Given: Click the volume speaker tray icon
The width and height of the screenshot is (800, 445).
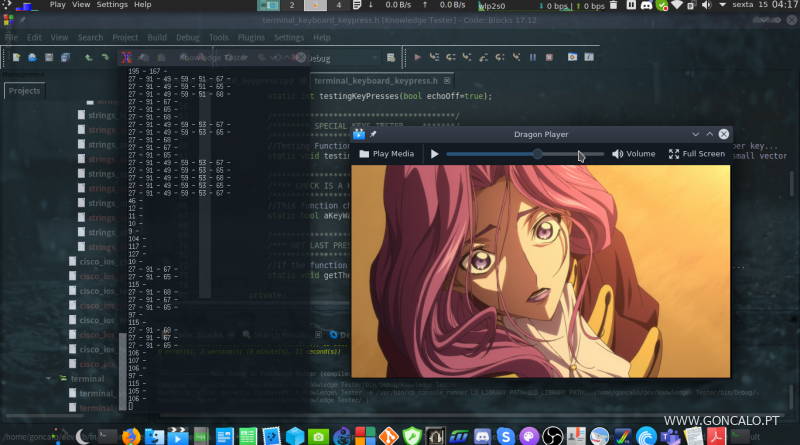Looking at the screenshot, I should pos(707,5).
